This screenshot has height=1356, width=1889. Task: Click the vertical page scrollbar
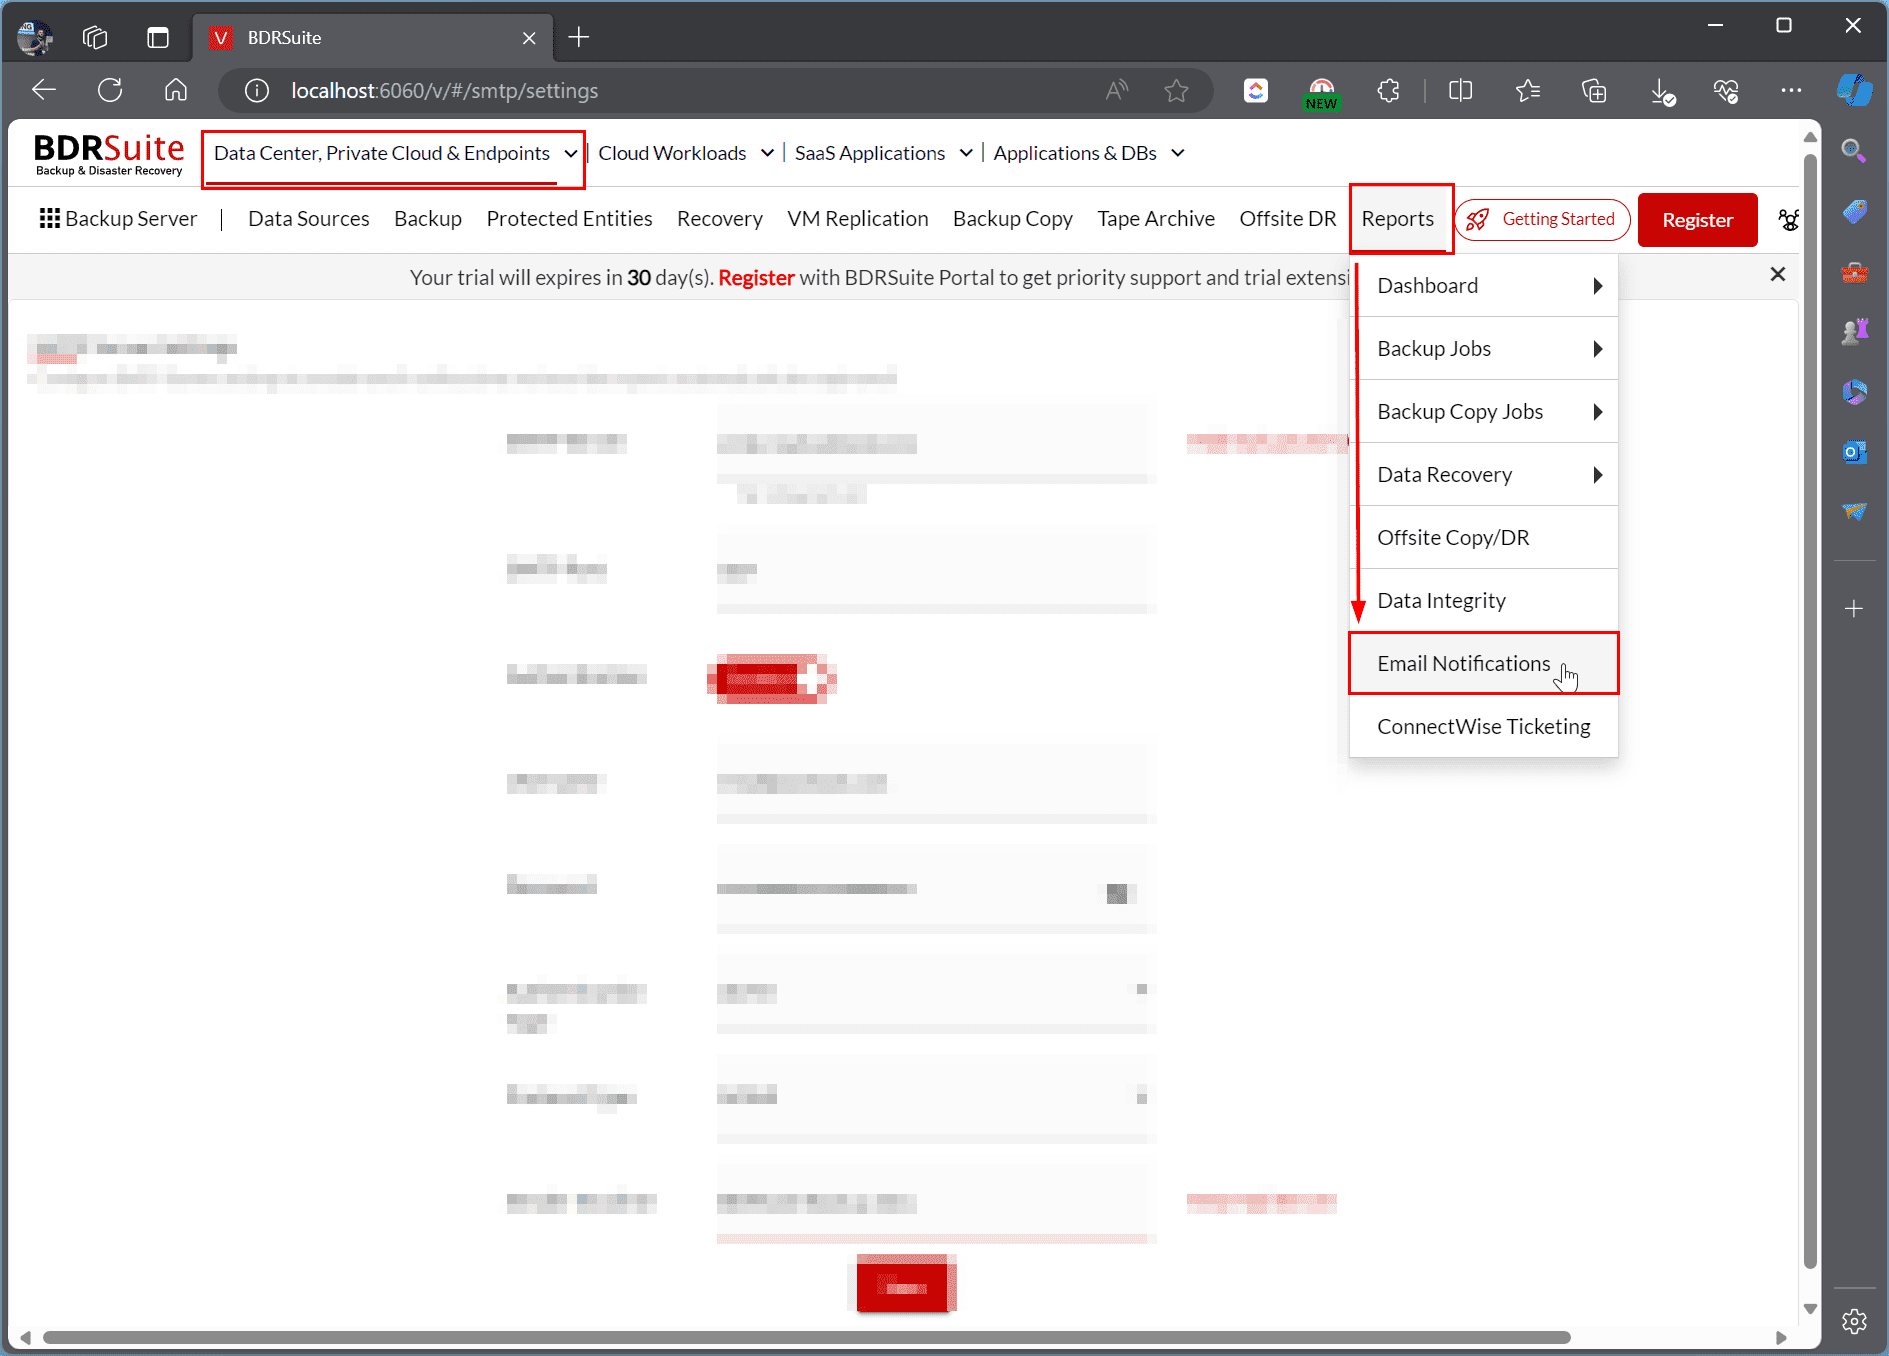pos(1809,710)
